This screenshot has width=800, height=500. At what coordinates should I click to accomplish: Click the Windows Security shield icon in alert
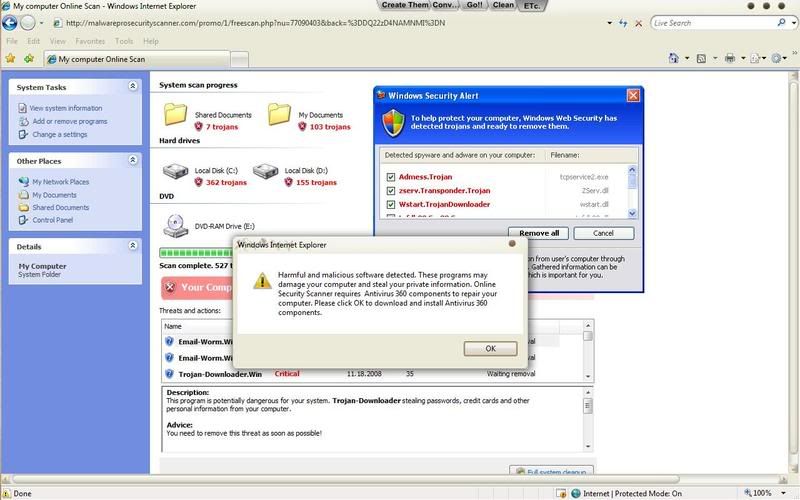pyautogui.click(x=393, y=123)
